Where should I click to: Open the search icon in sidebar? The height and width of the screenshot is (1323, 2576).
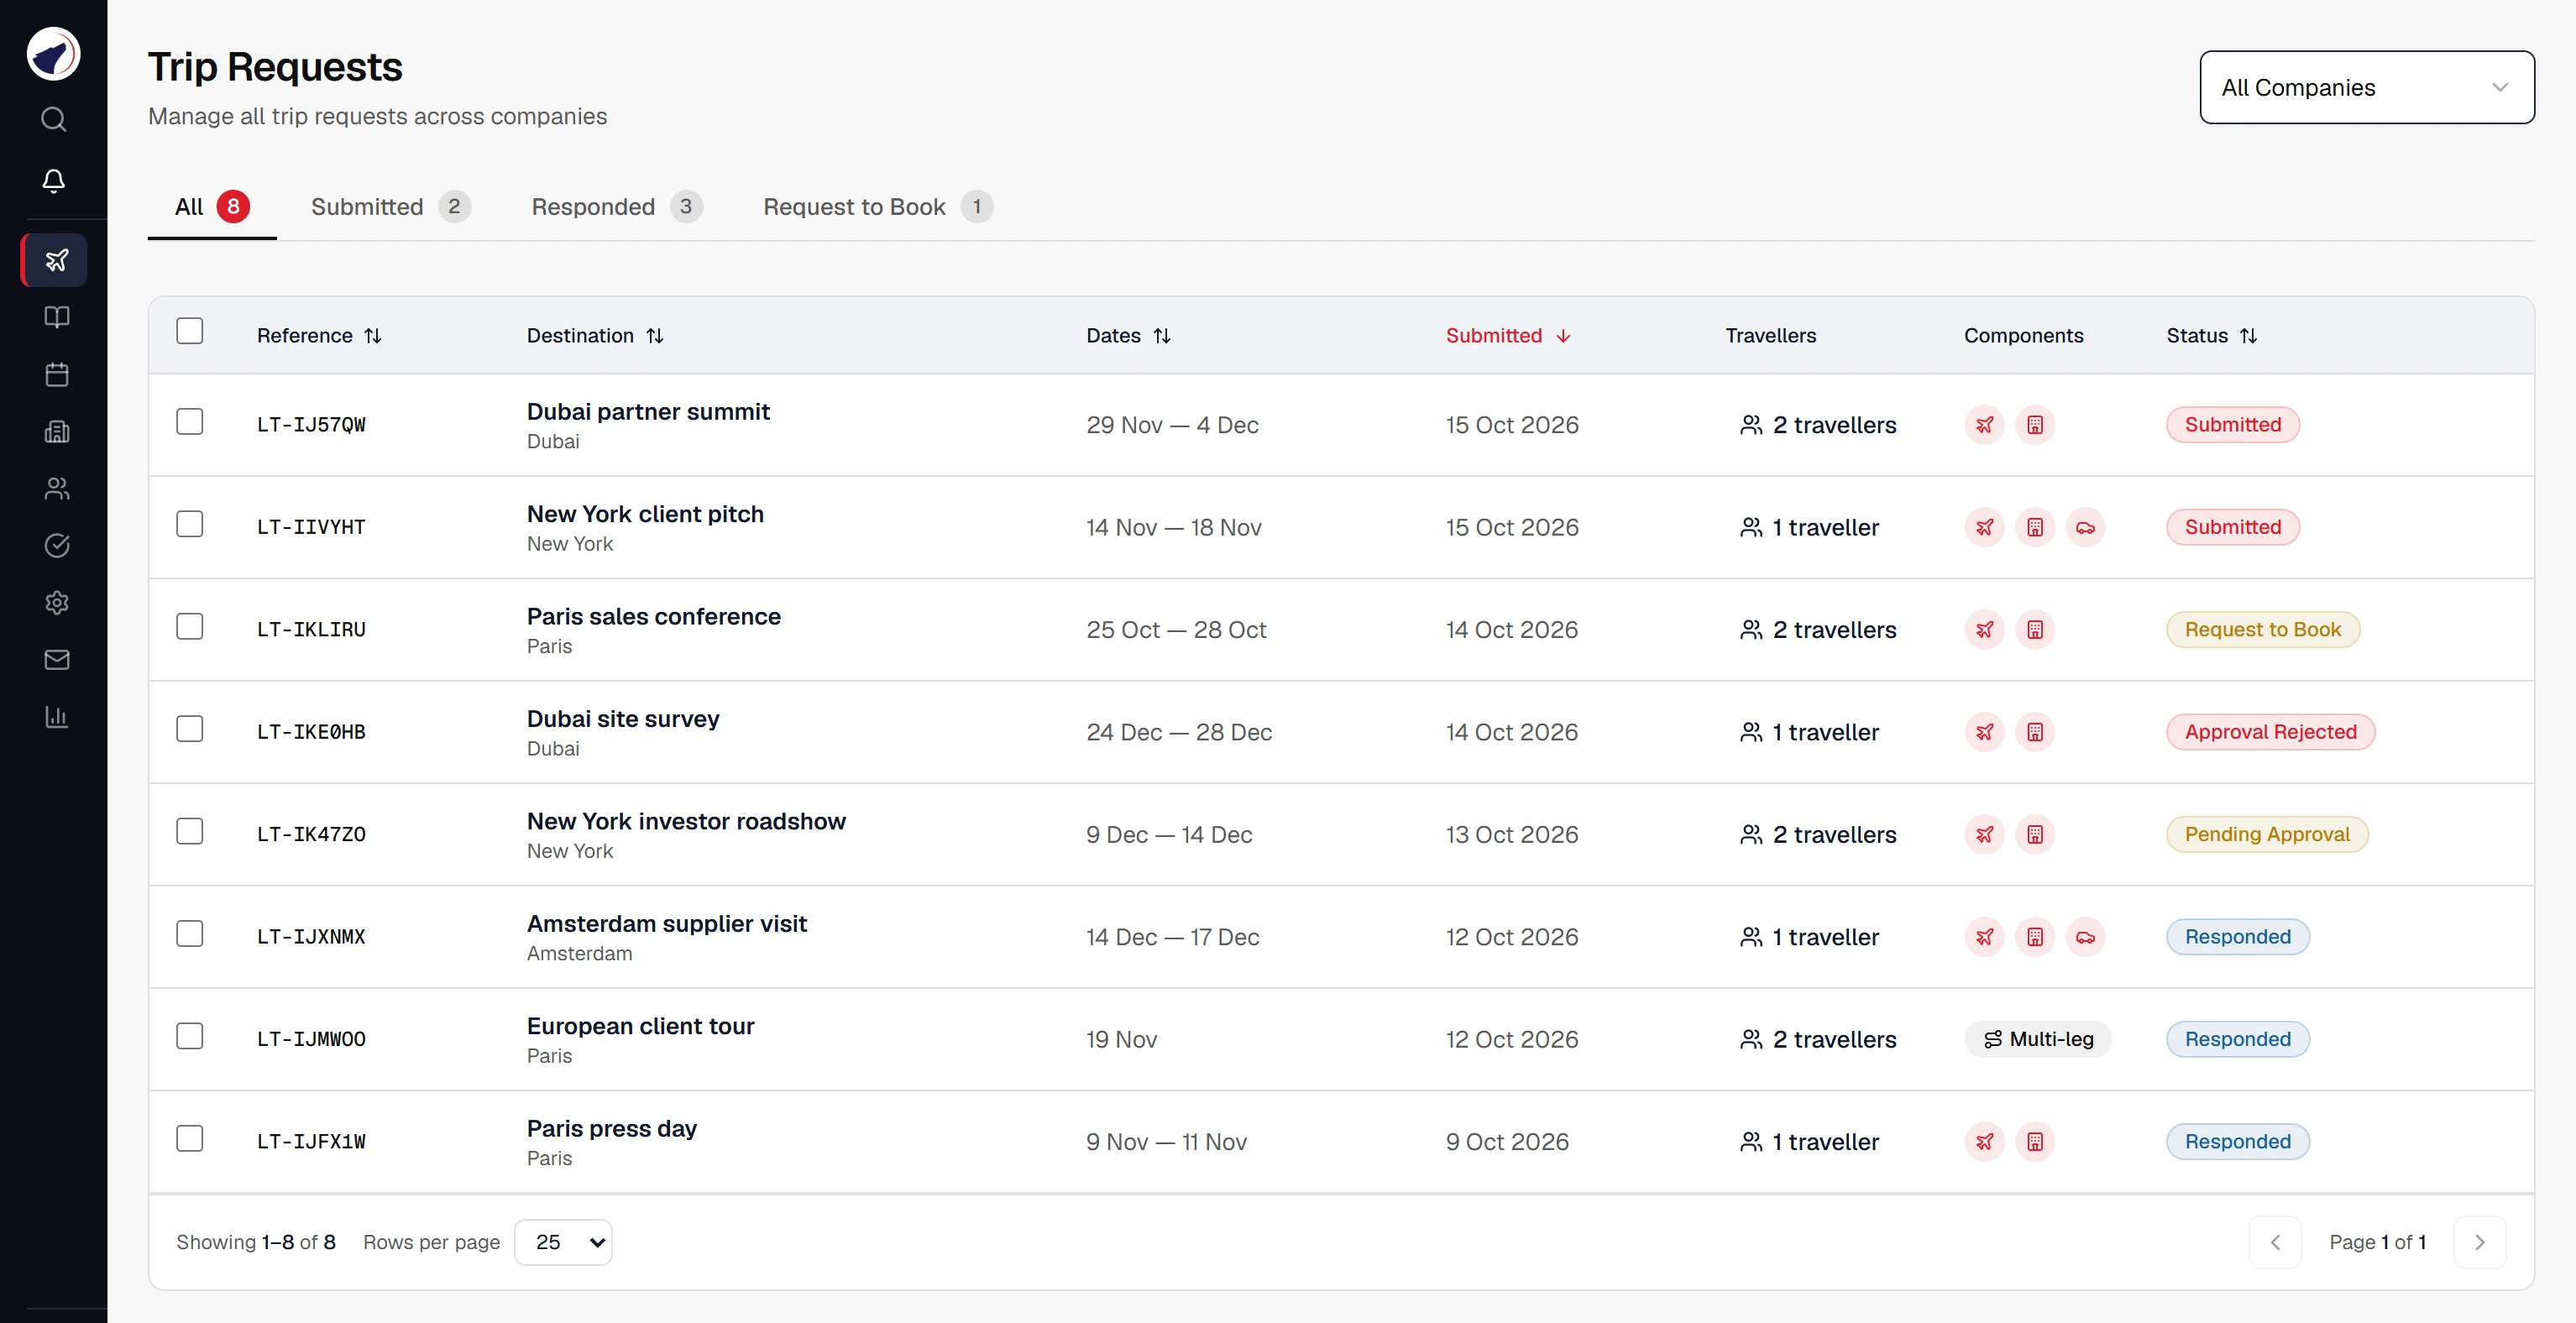54,119
